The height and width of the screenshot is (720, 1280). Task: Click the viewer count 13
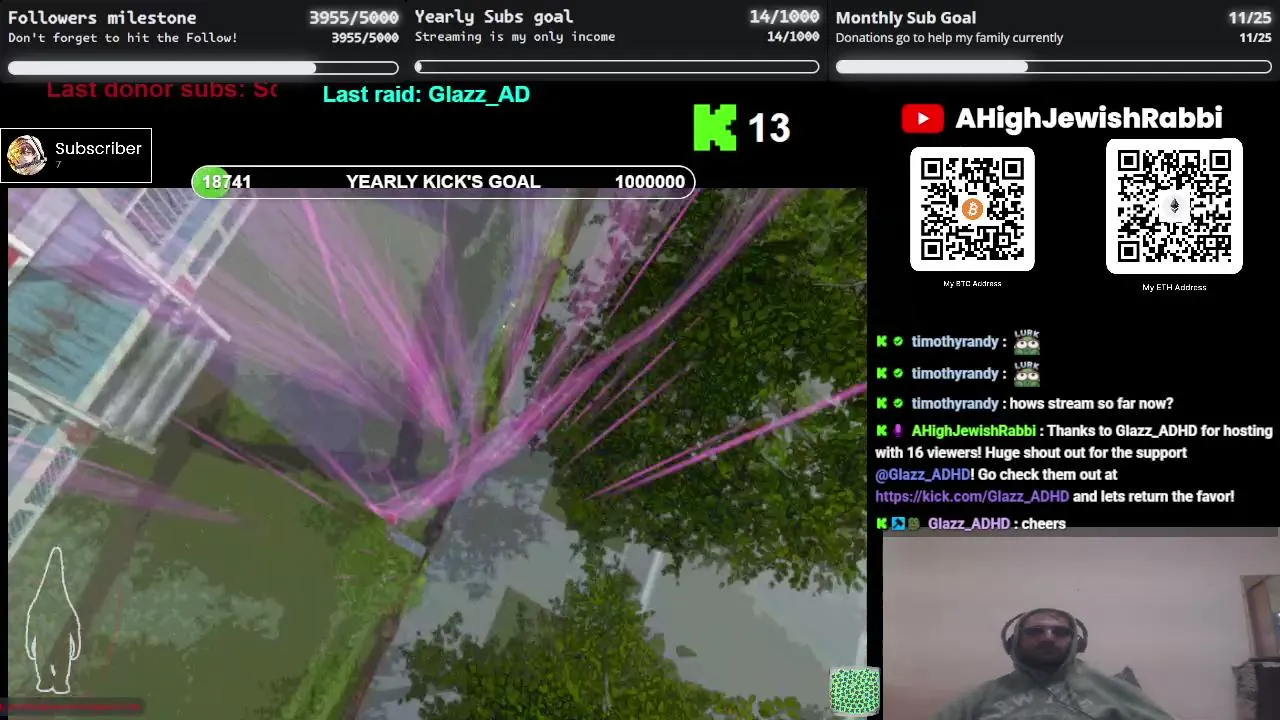coord(768,128)
